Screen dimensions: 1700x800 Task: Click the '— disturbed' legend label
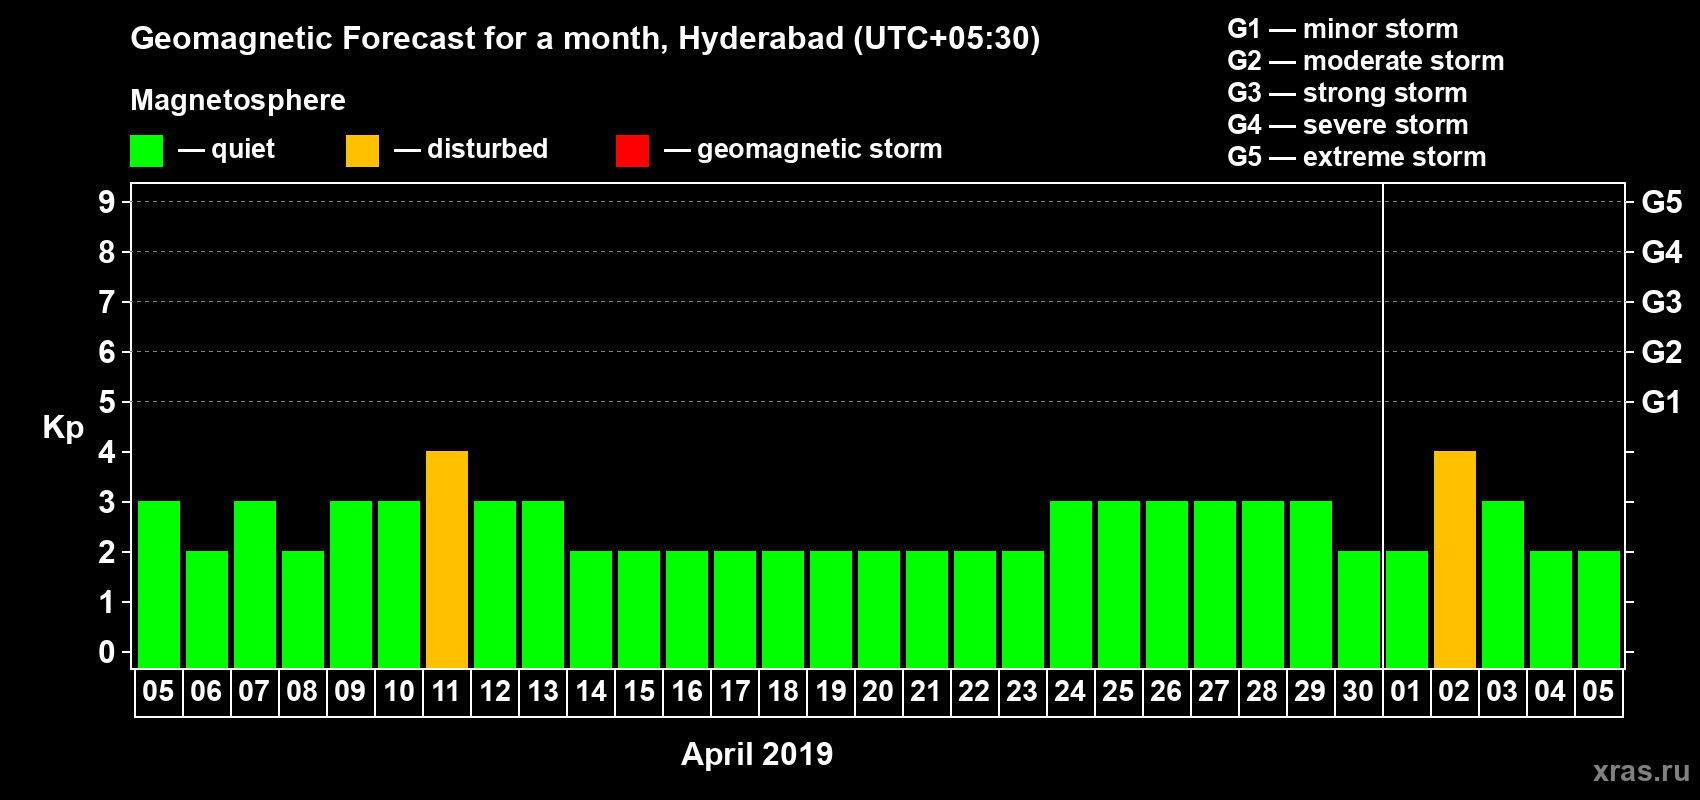[x=471, y=149]
